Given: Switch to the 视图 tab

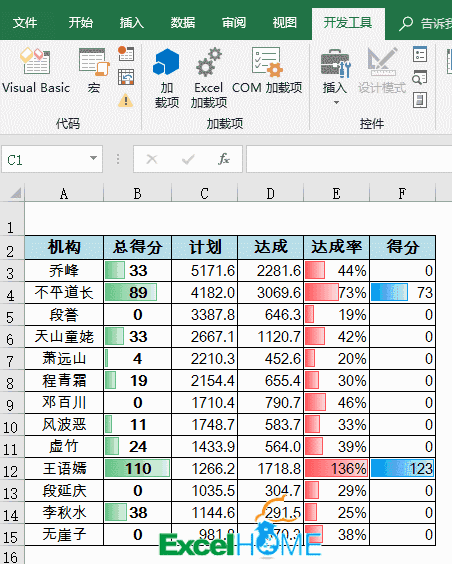Looking at the screenshot, I should tap(285, 23).
